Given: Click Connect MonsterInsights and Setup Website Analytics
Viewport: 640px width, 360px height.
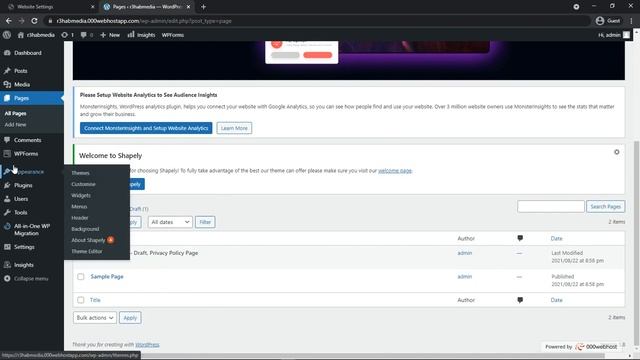Looking at the screenshot, I should [x=146, y=128].
